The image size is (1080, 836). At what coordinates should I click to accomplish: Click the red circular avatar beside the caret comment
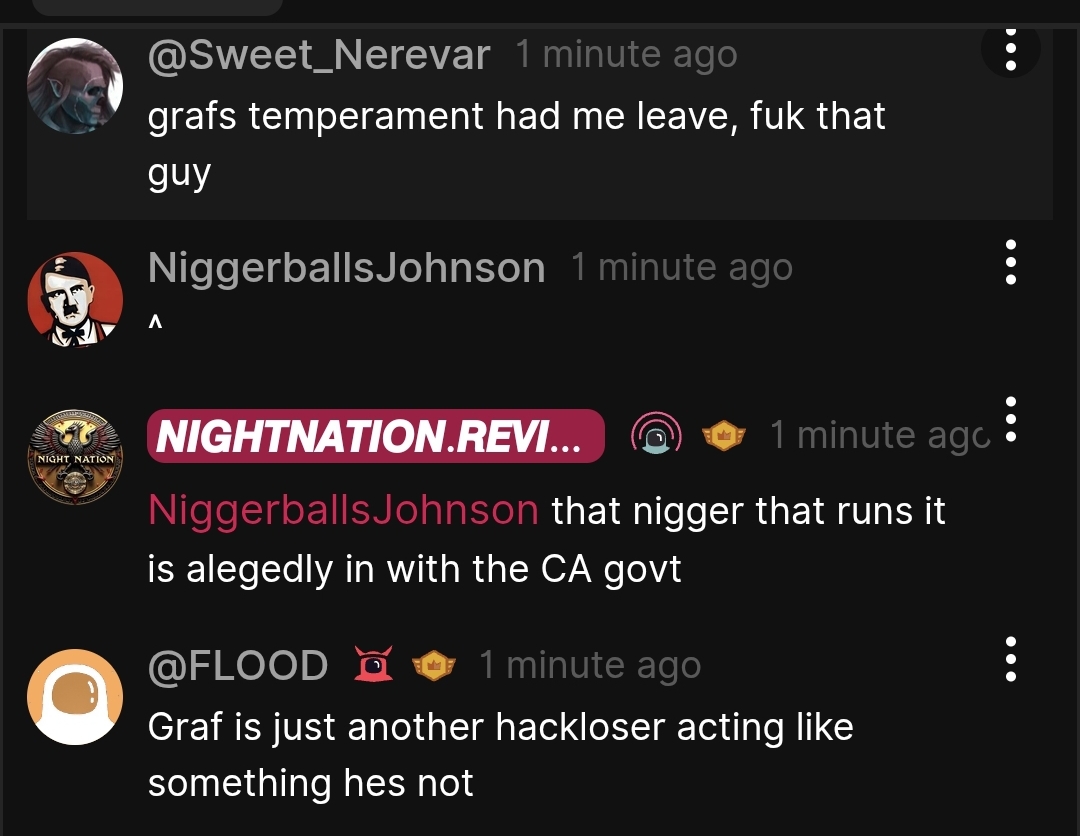[x=75, y=299]
